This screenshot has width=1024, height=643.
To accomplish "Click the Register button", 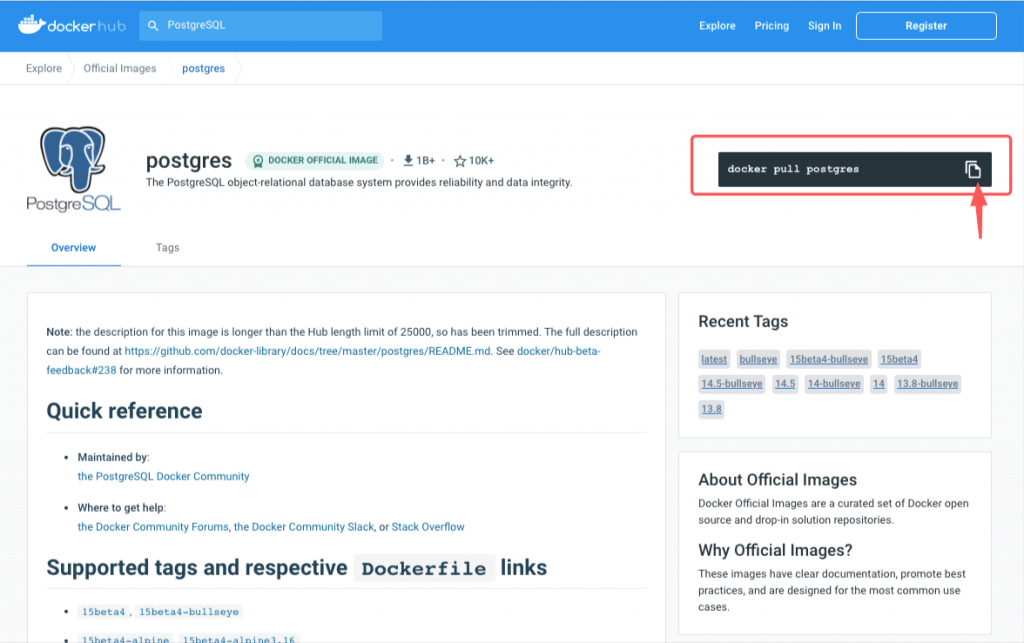I will click(926, 25).
